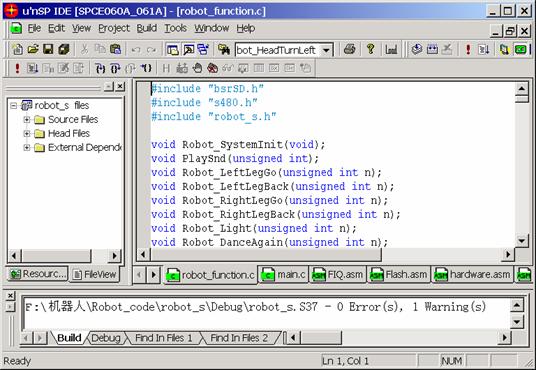Switch to the Resource view tab

[x=37, y=274]
